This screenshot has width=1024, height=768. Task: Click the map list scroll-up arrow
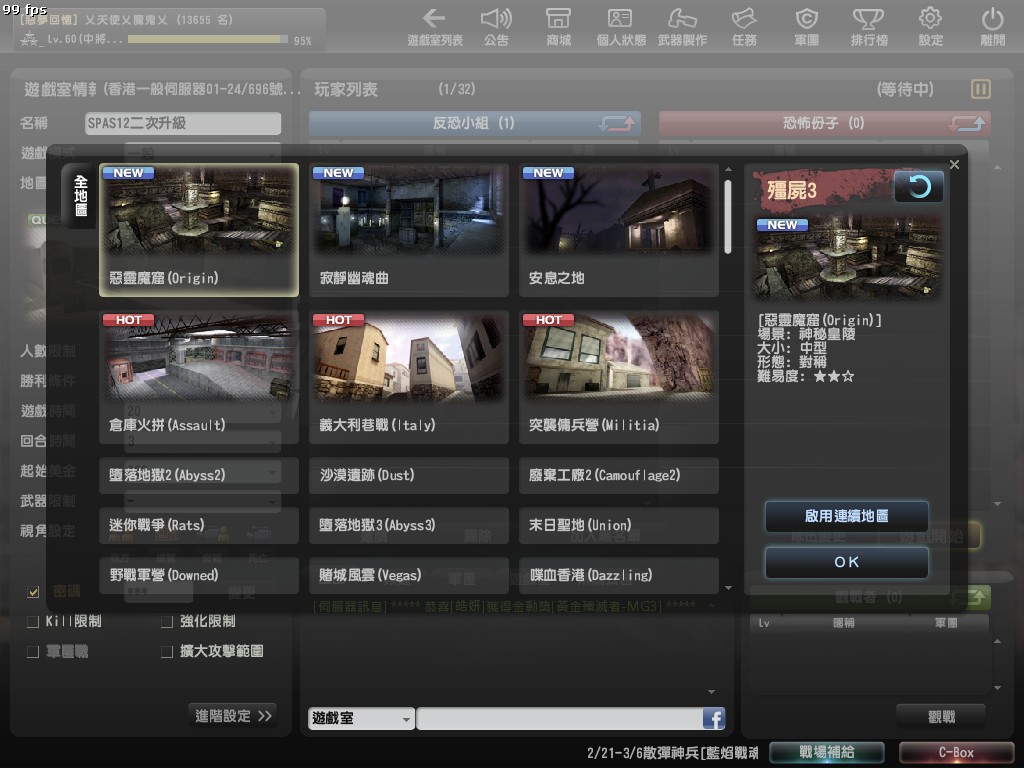[x=728, y=170]
